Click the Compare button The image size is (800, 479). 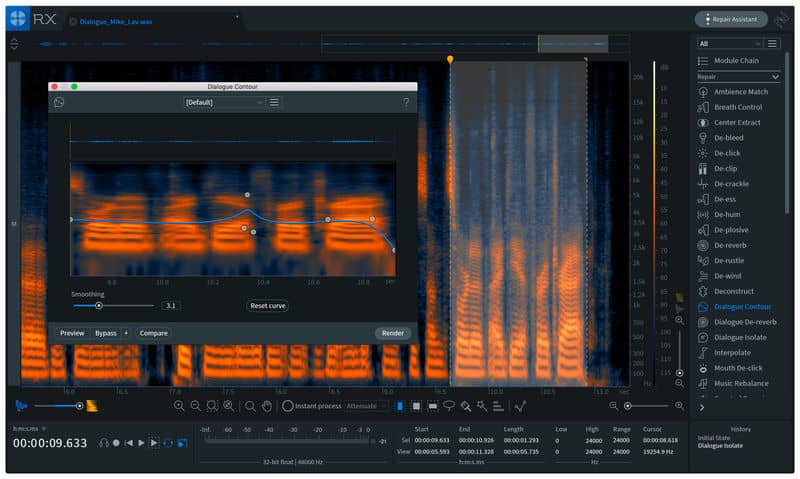click(x=154, y=333)
